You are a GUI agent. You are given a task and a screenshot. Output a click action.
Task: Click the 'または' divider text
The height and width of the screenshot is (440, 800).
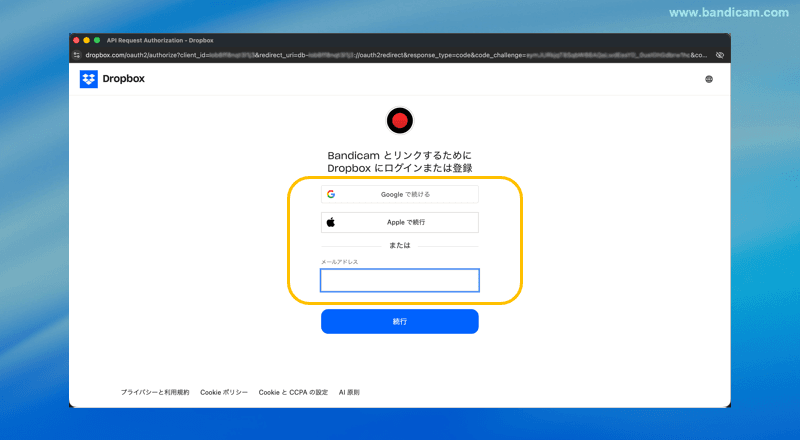(x=399, y=246)
